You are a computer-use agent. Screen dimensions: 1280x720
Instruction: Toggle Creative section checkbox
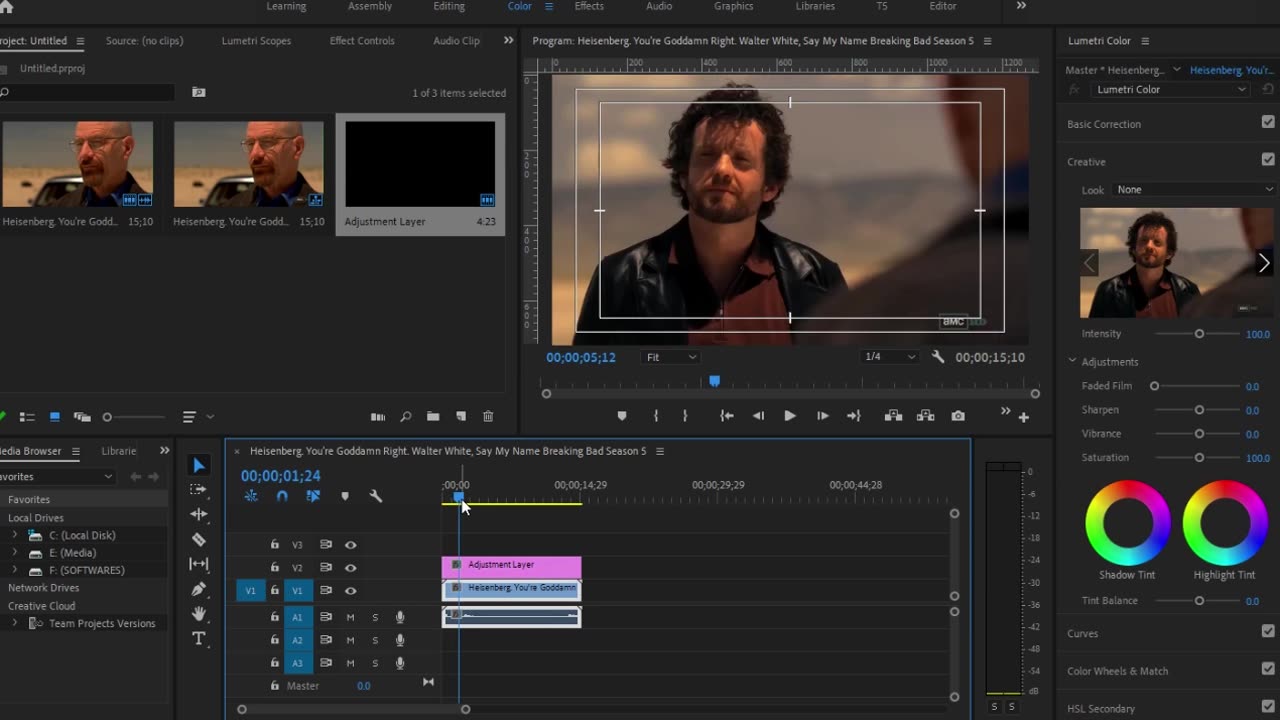pos(1268,160)
